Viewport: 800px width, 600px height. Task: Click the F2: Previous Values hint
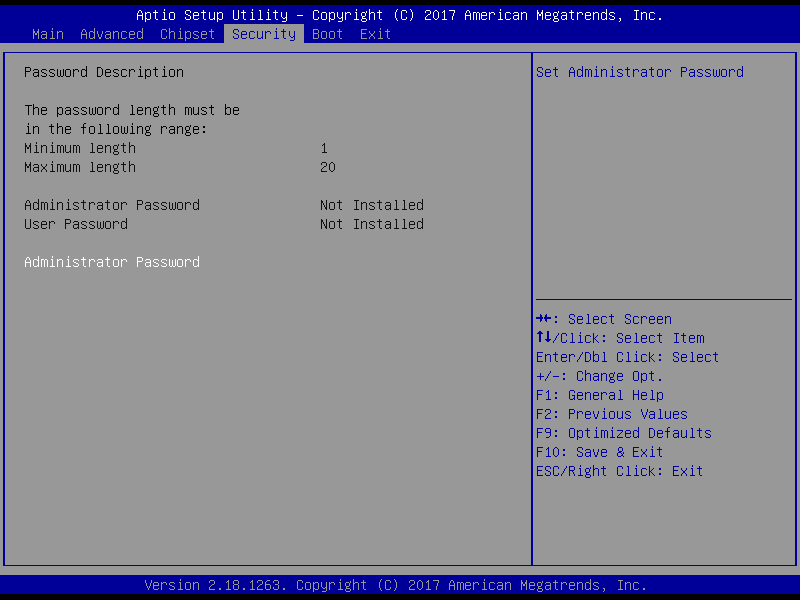pyautogui.click(x=612, y=414)
